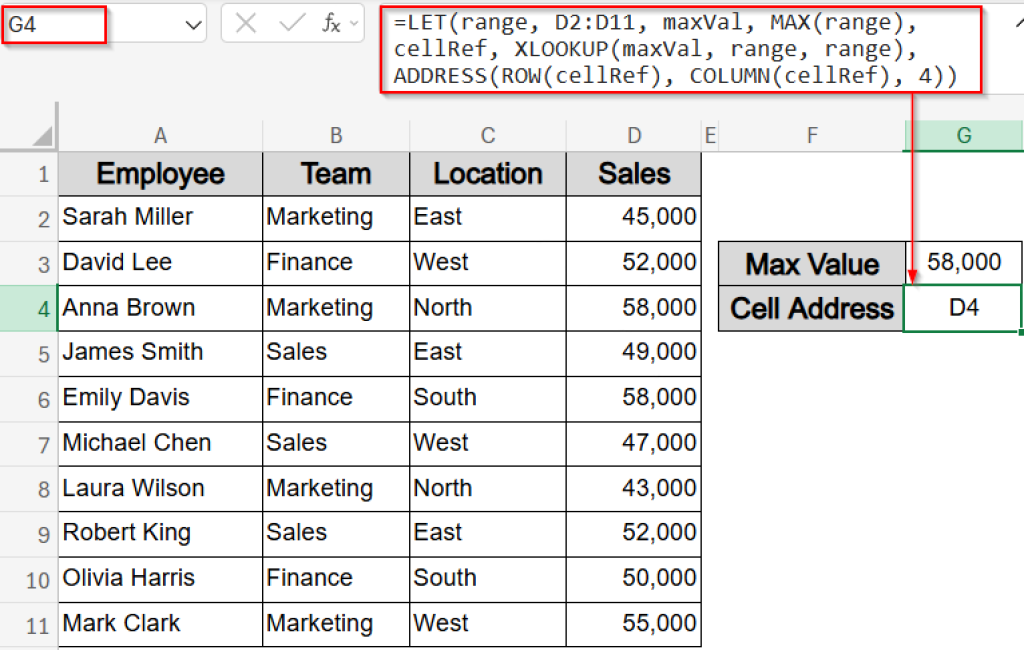Click the cell showing 58,000 next to Max Value
1024x650 pixels.
click(962, 263)
